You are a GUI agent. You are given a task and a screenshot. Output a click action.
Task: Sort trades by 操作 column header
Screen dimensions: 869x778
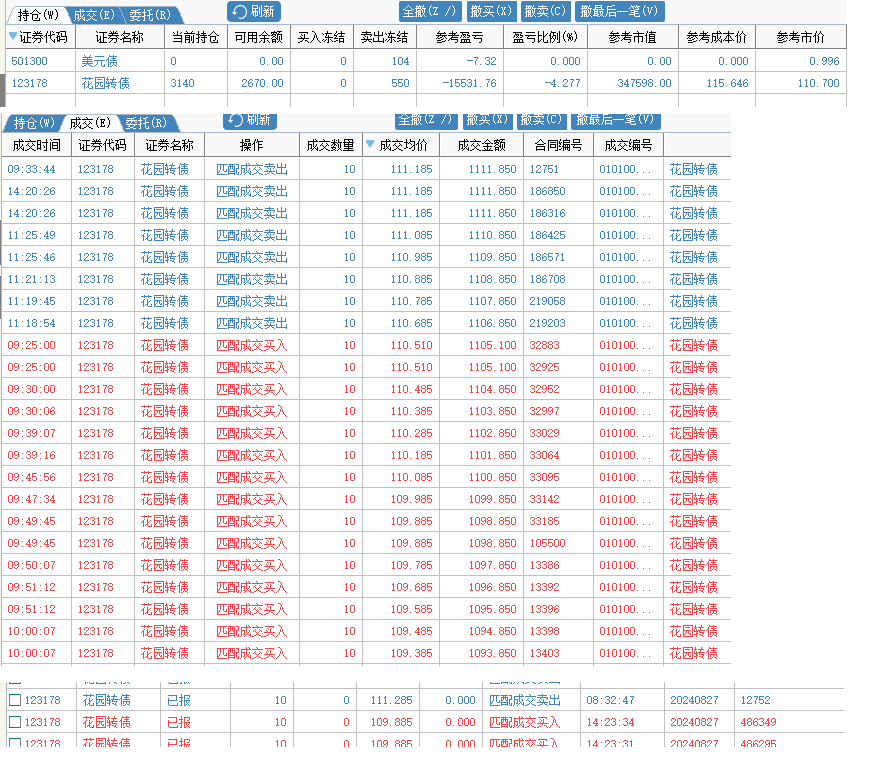(x=252, y=145)
